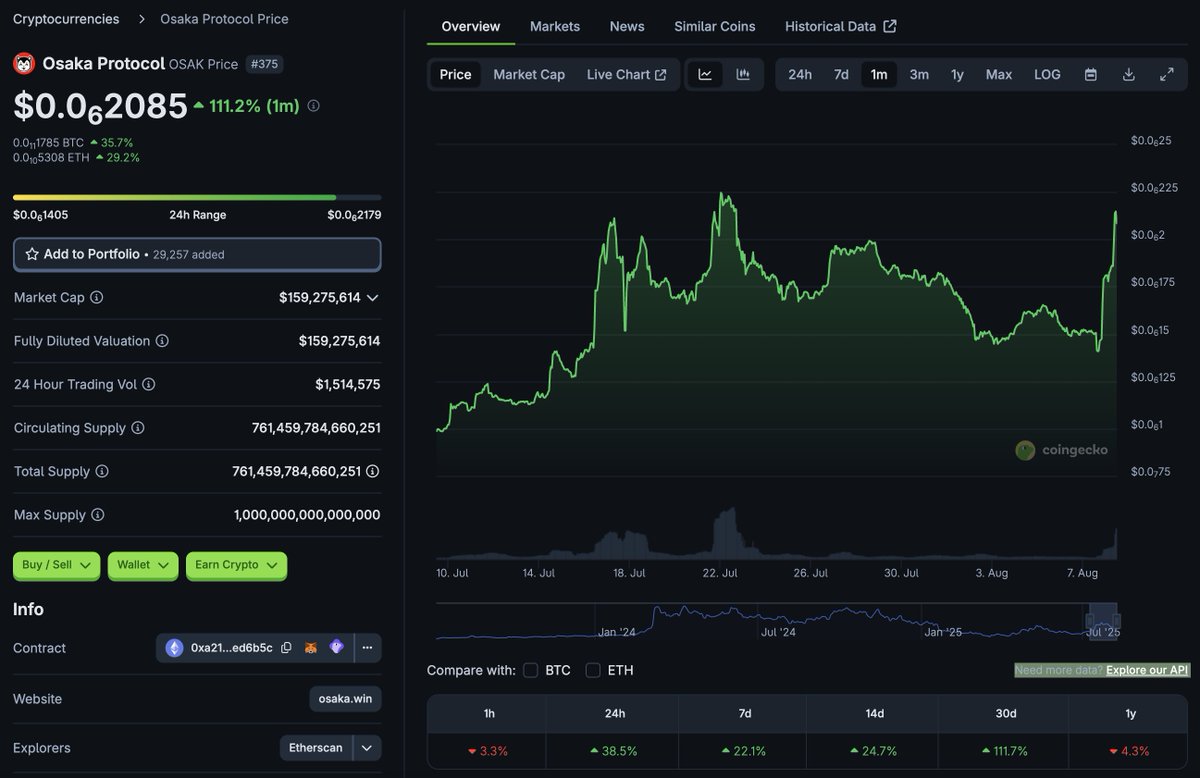Open the Buy / Sell dropdown

[57, 565]
